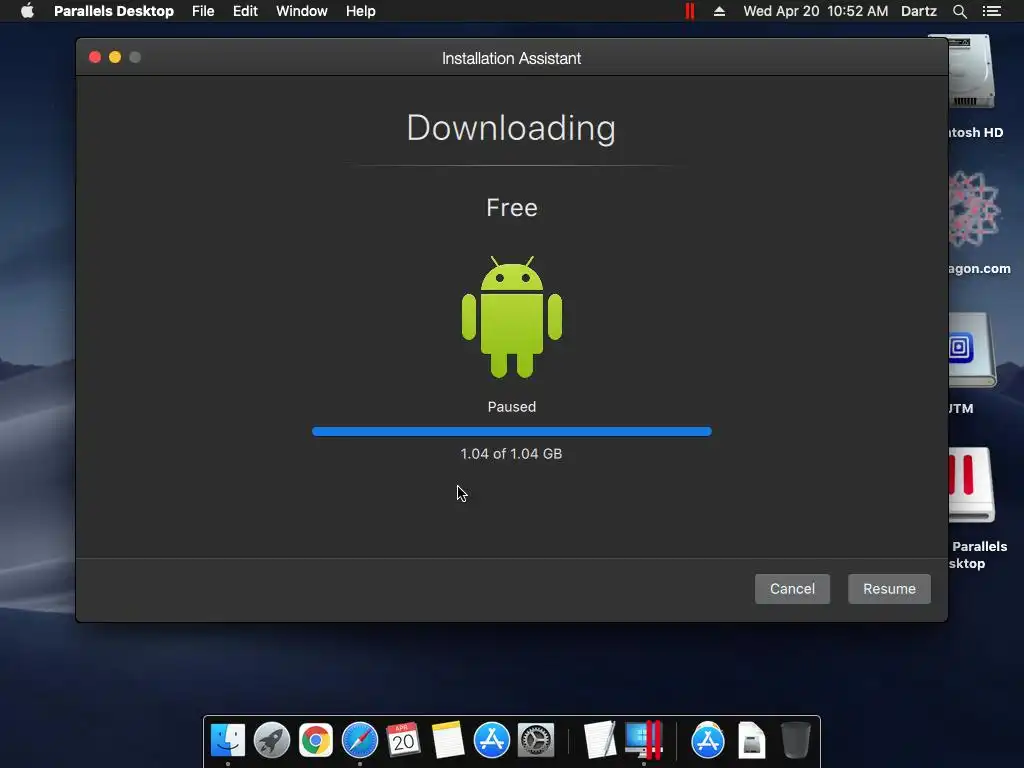Click the 'Free' label
Viewport: 1024px width, 768px height.
pyautogui.click(x=512, y=208)
